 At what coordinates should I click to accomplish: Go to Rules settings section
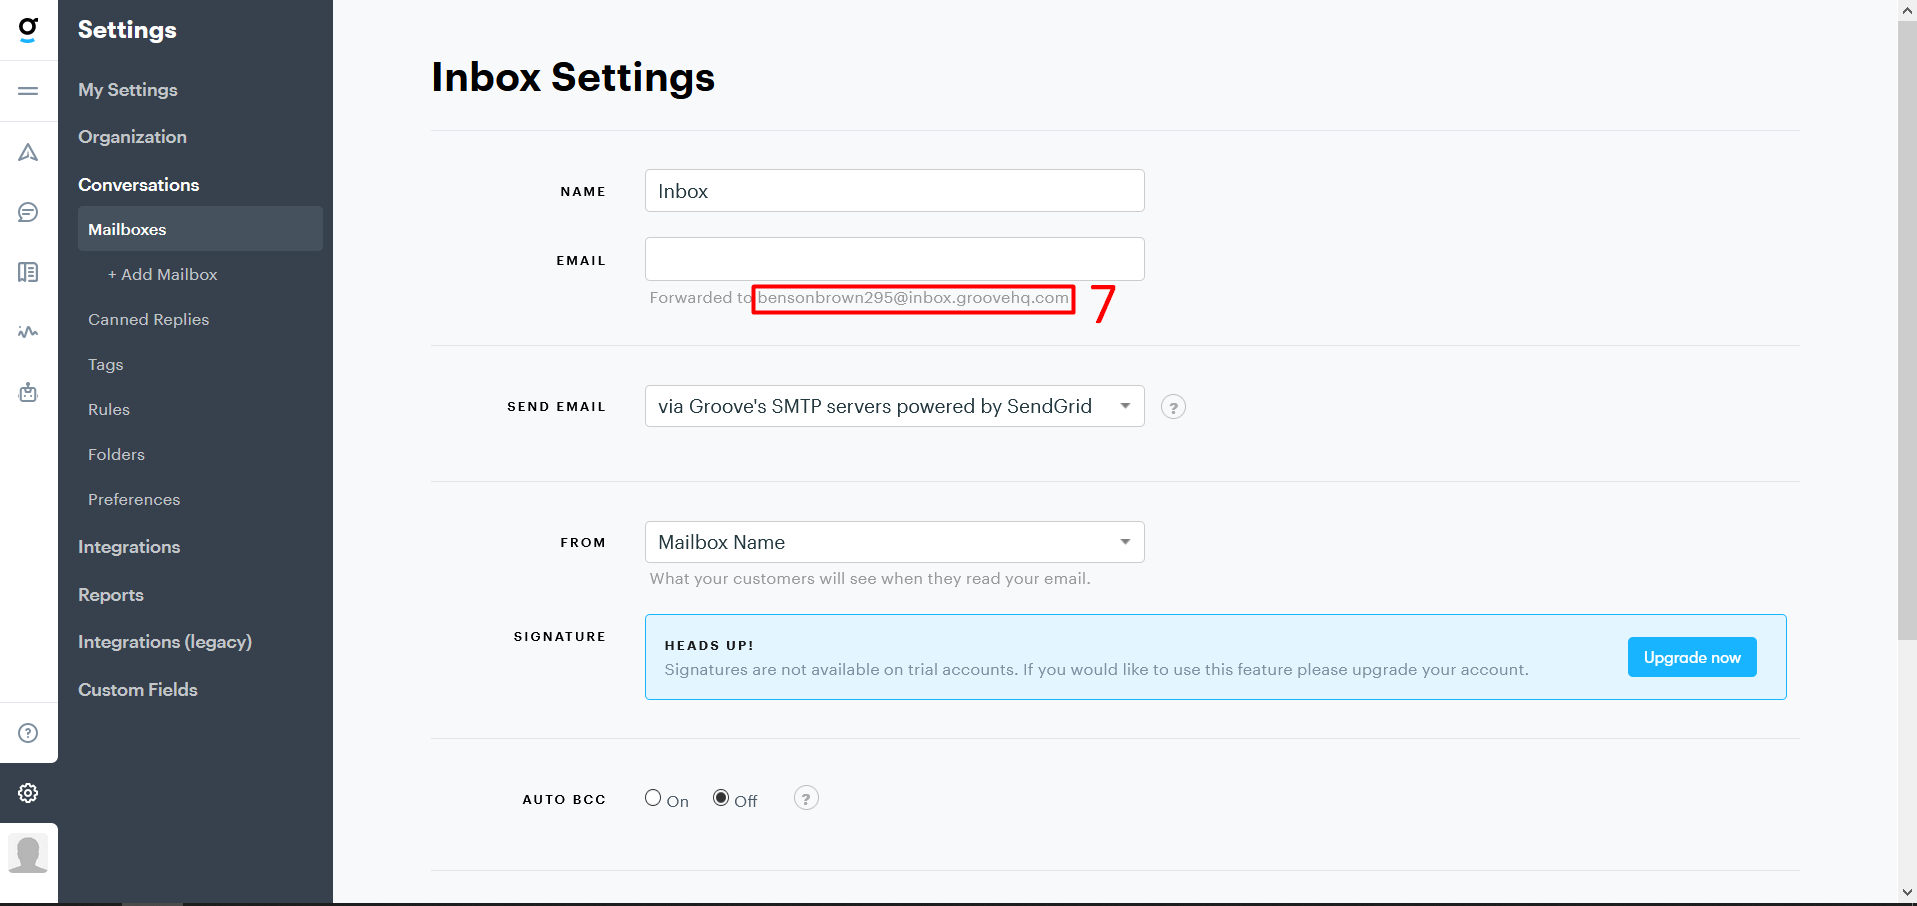point(109,410)
